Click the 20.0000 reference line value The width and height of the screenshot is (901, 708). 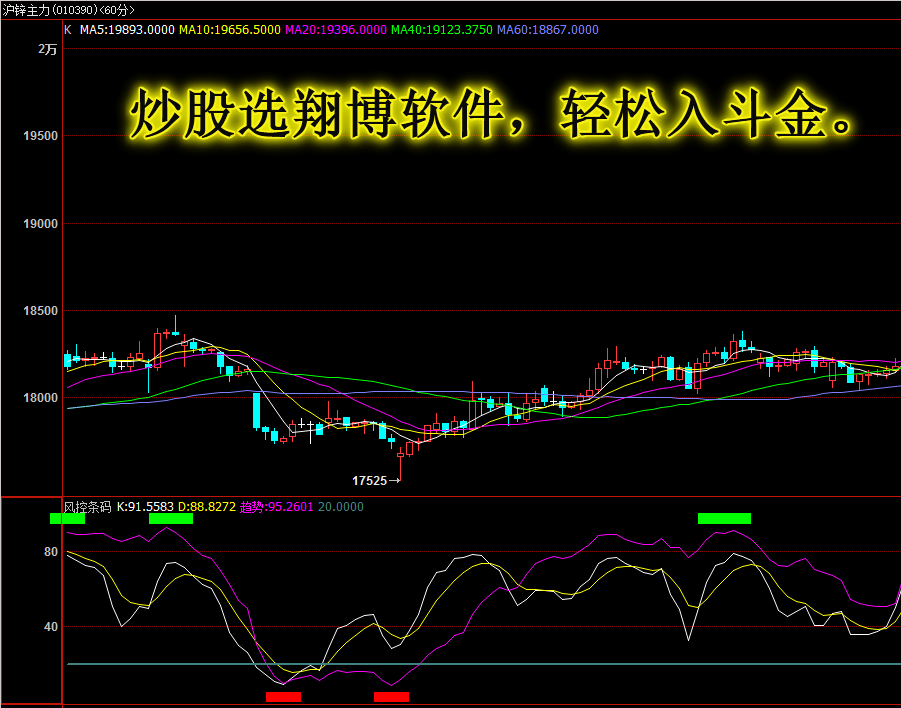click(341, 507)
